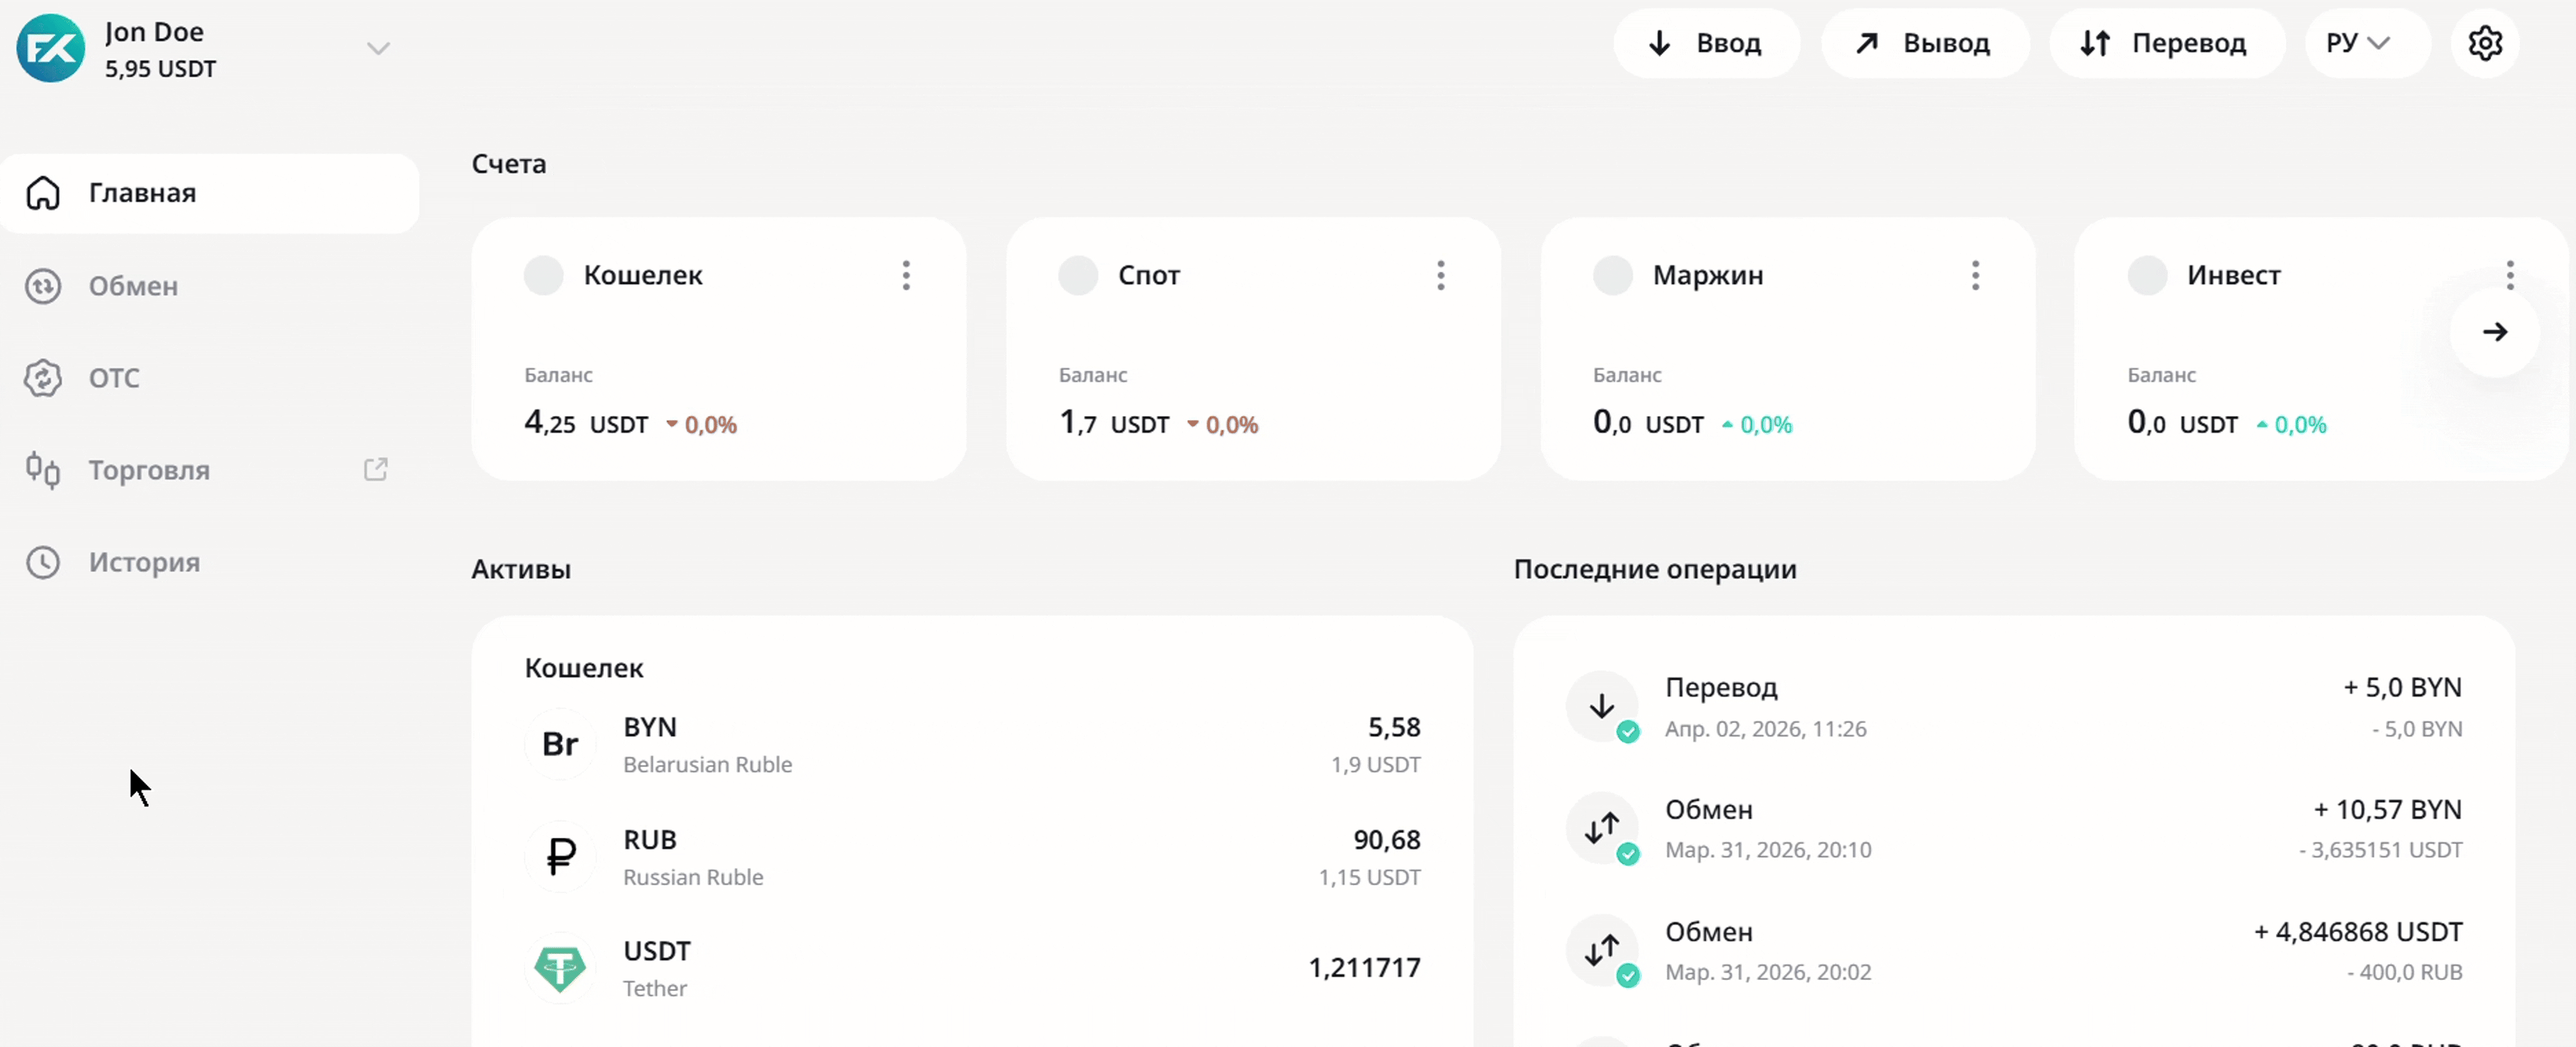Click the Перевод transaction arrow icon
The height and width of the screenshot is (1047, 2576).
tap(1602, 706)
